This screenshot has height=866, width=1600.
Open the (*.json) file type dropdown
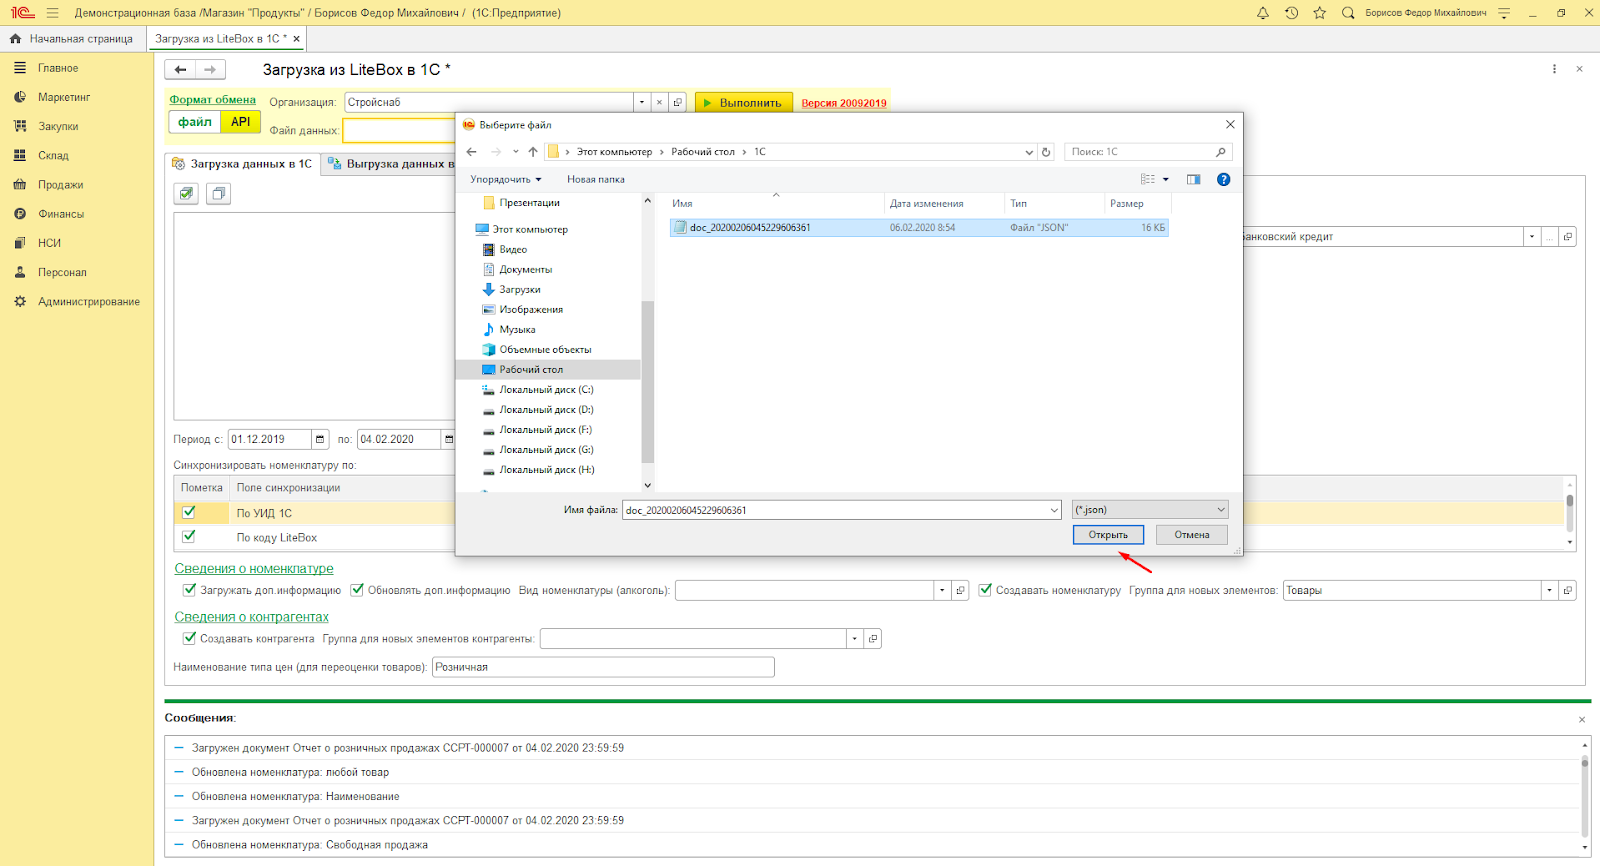[1150, 510]
